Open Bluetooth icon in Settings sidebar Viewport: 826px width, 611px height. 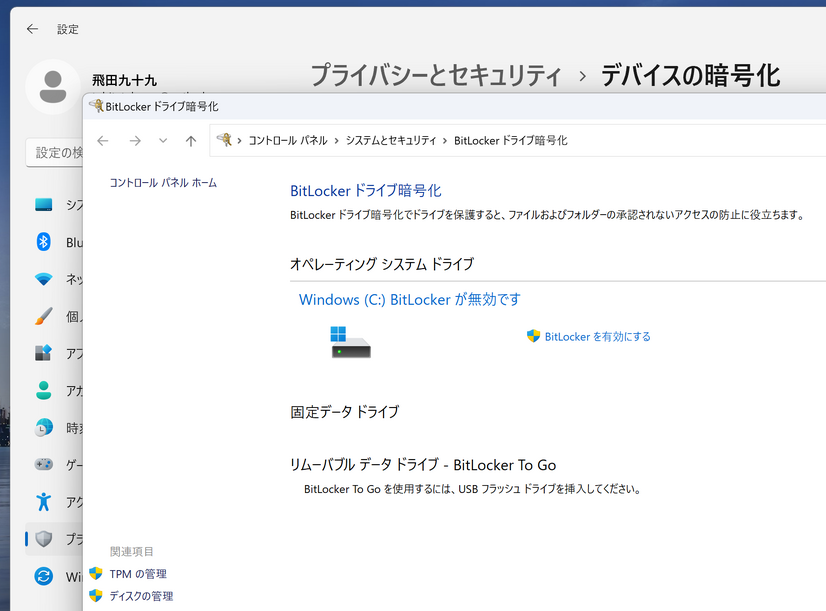click(x=44, y=242)
